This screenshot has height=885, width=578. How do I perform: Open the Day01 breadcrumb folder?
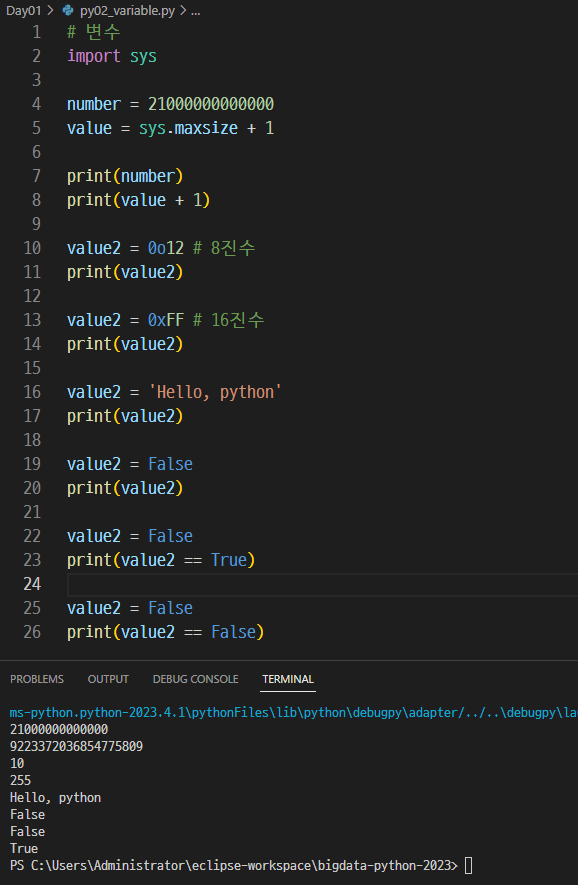tap(24, 11)
